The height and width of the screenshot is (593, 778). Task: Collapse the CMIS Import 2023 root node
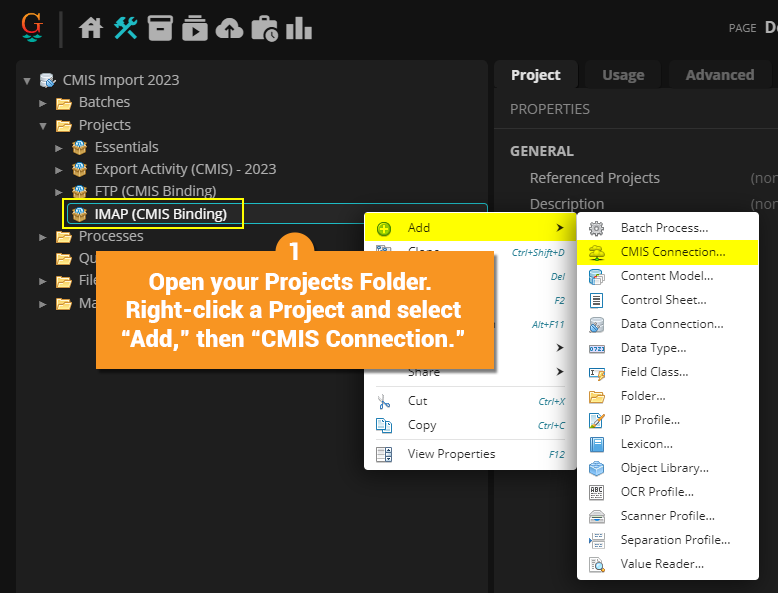click(27, 80)
